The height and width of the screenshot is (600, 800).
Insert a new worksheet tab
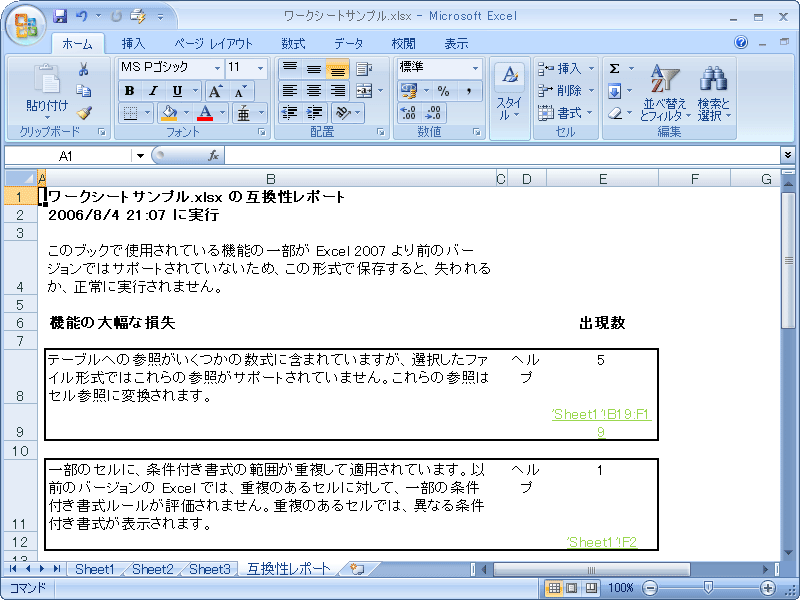(357, 569)
